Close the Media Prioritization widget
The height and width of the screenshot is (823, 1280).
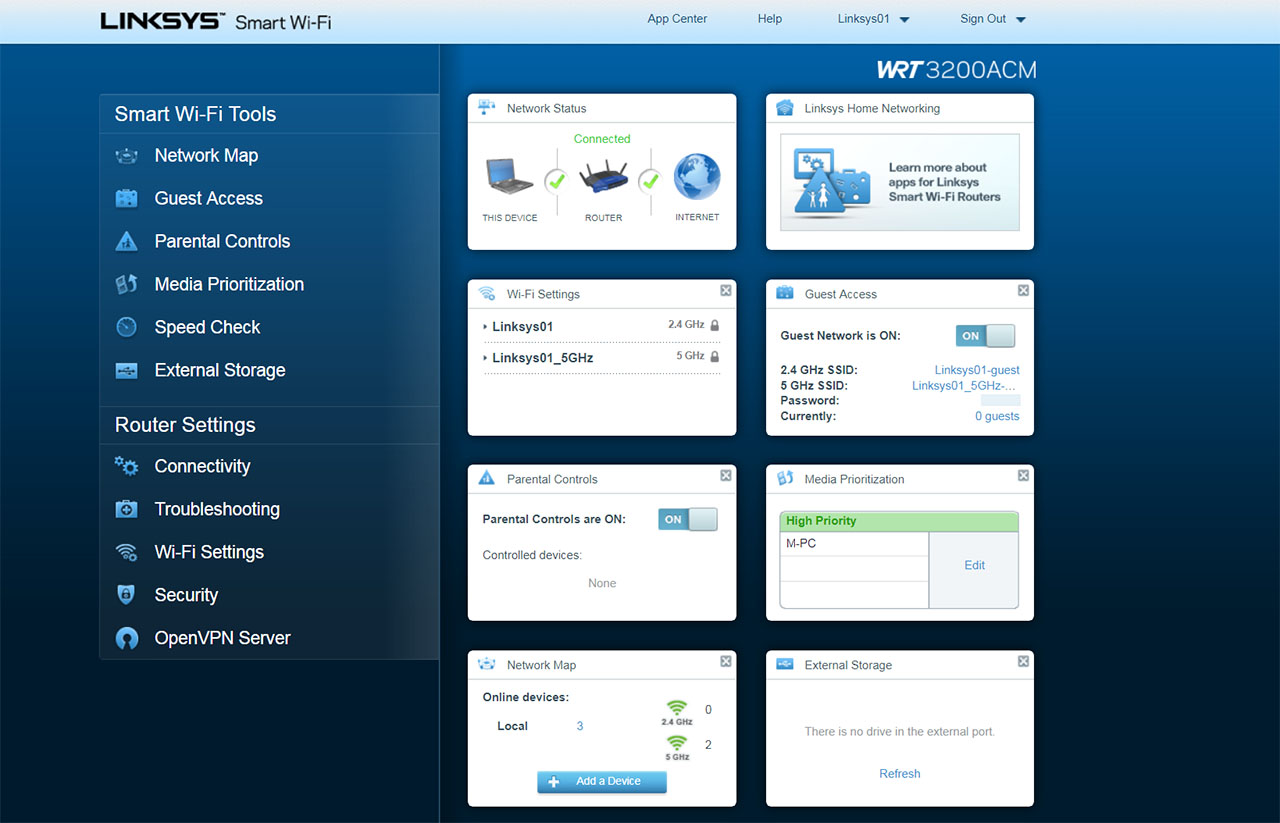(x=1024, y=475)
